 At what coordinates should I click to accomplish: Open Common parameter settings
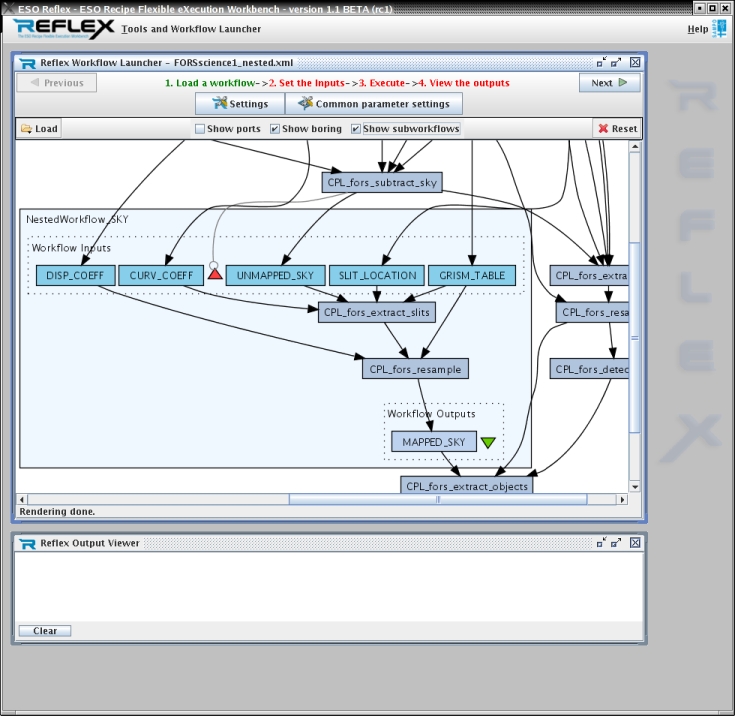(x=373, y=104)
